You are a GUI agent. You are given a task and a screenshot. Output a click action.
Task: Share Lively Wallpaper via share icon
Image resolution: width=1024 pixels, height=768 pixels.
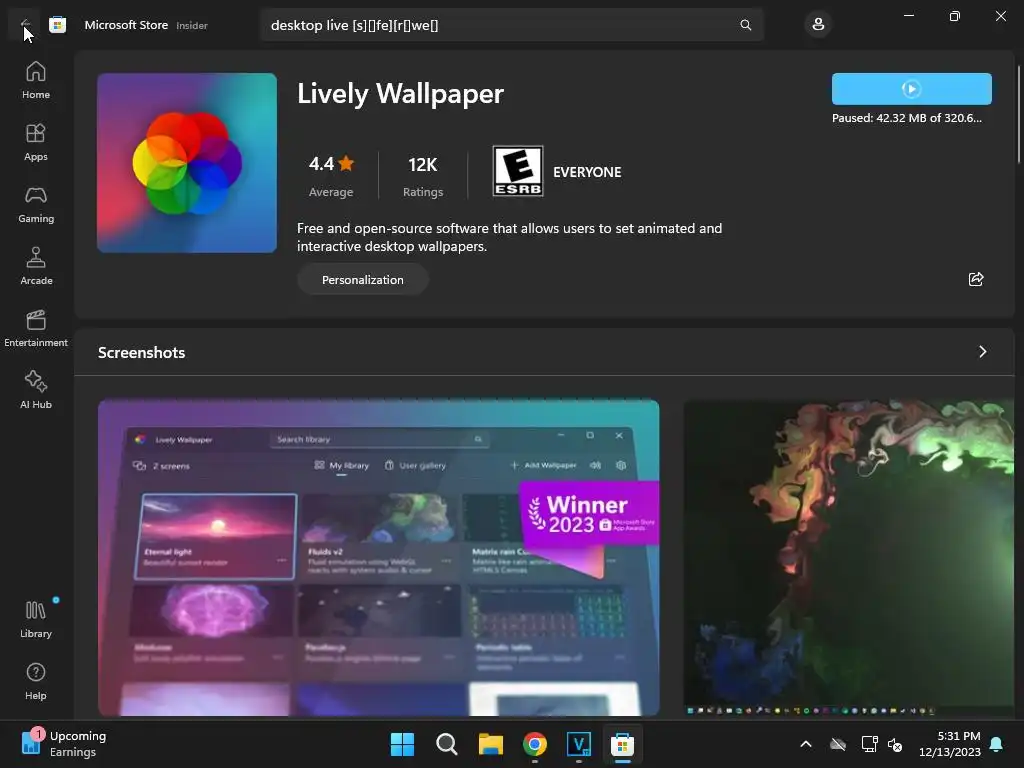pos(976,280)
